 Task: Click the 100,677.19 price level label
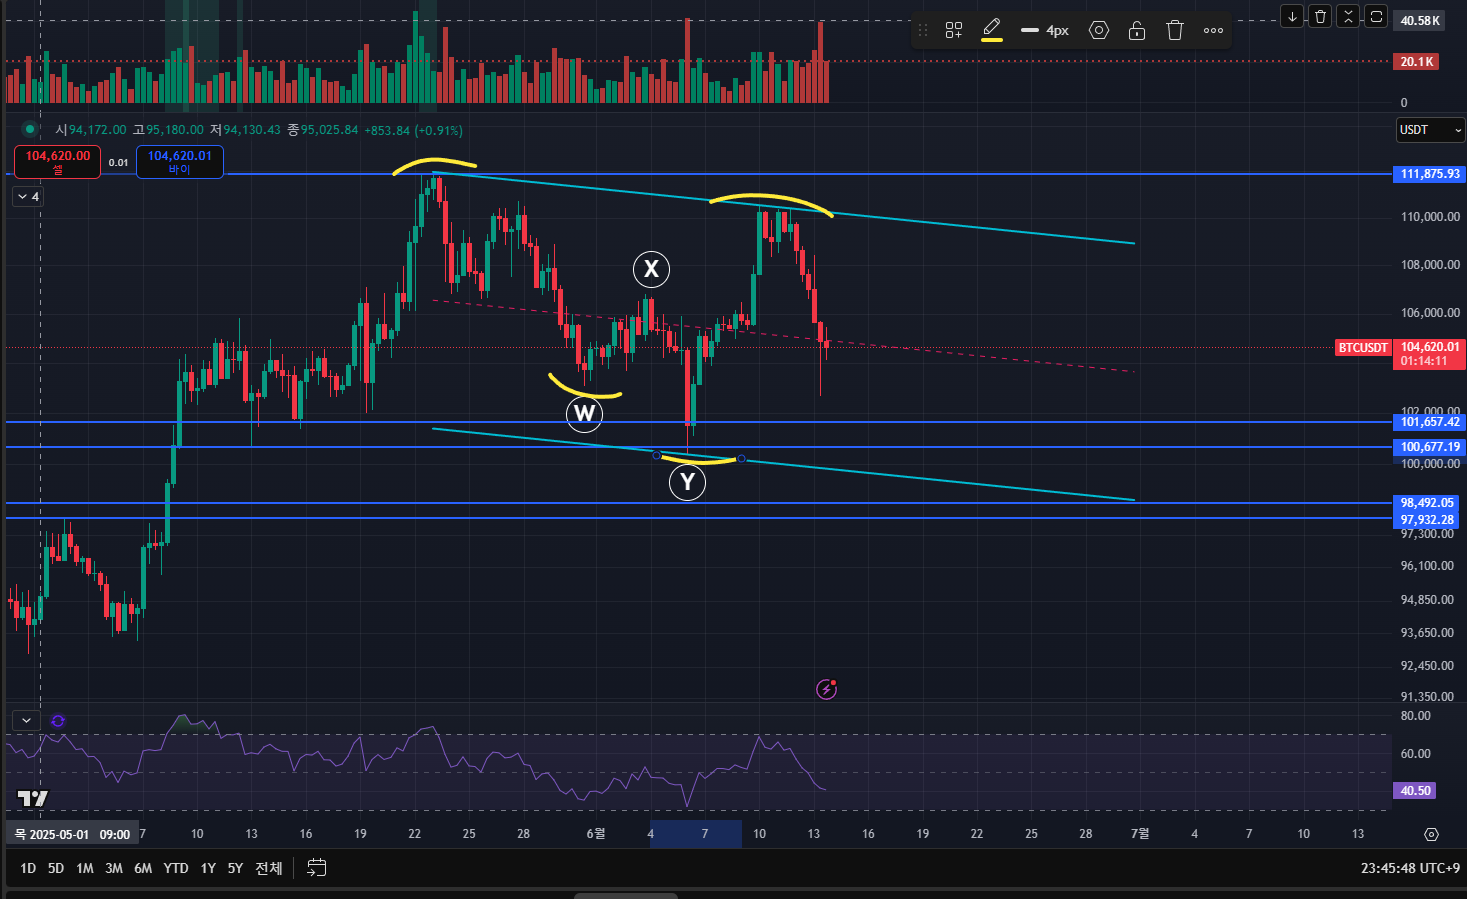point(1429,447)
